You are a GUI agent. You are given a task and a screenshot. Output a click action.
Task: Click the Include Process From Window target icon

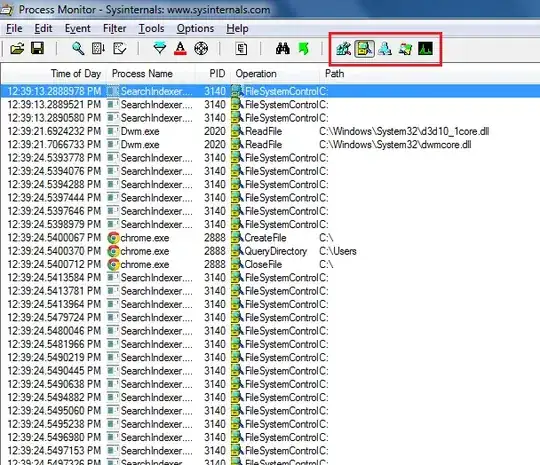[201, 49]
